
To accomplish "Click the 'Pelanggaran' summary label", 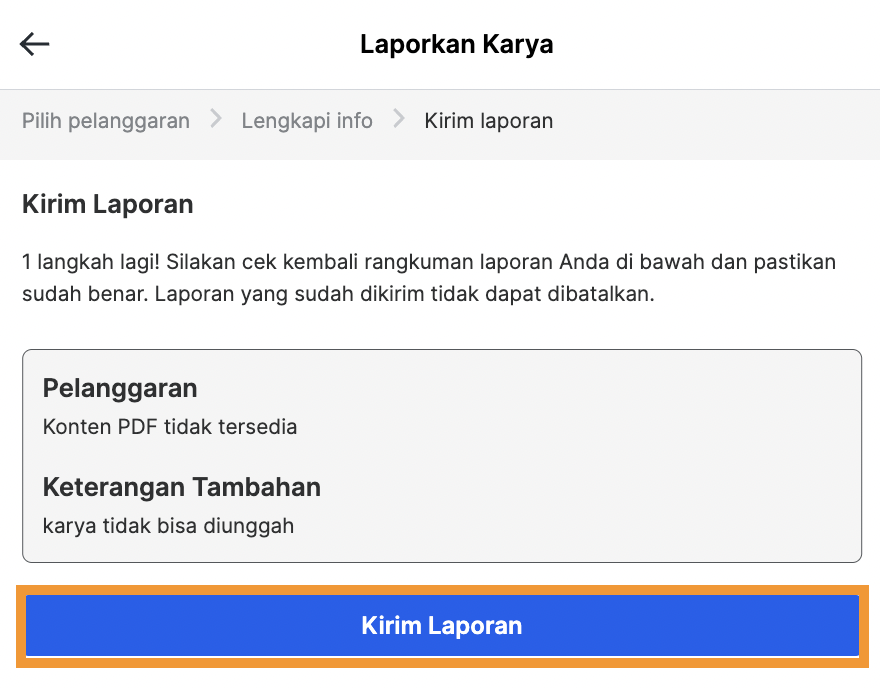I will pos(120,388).
